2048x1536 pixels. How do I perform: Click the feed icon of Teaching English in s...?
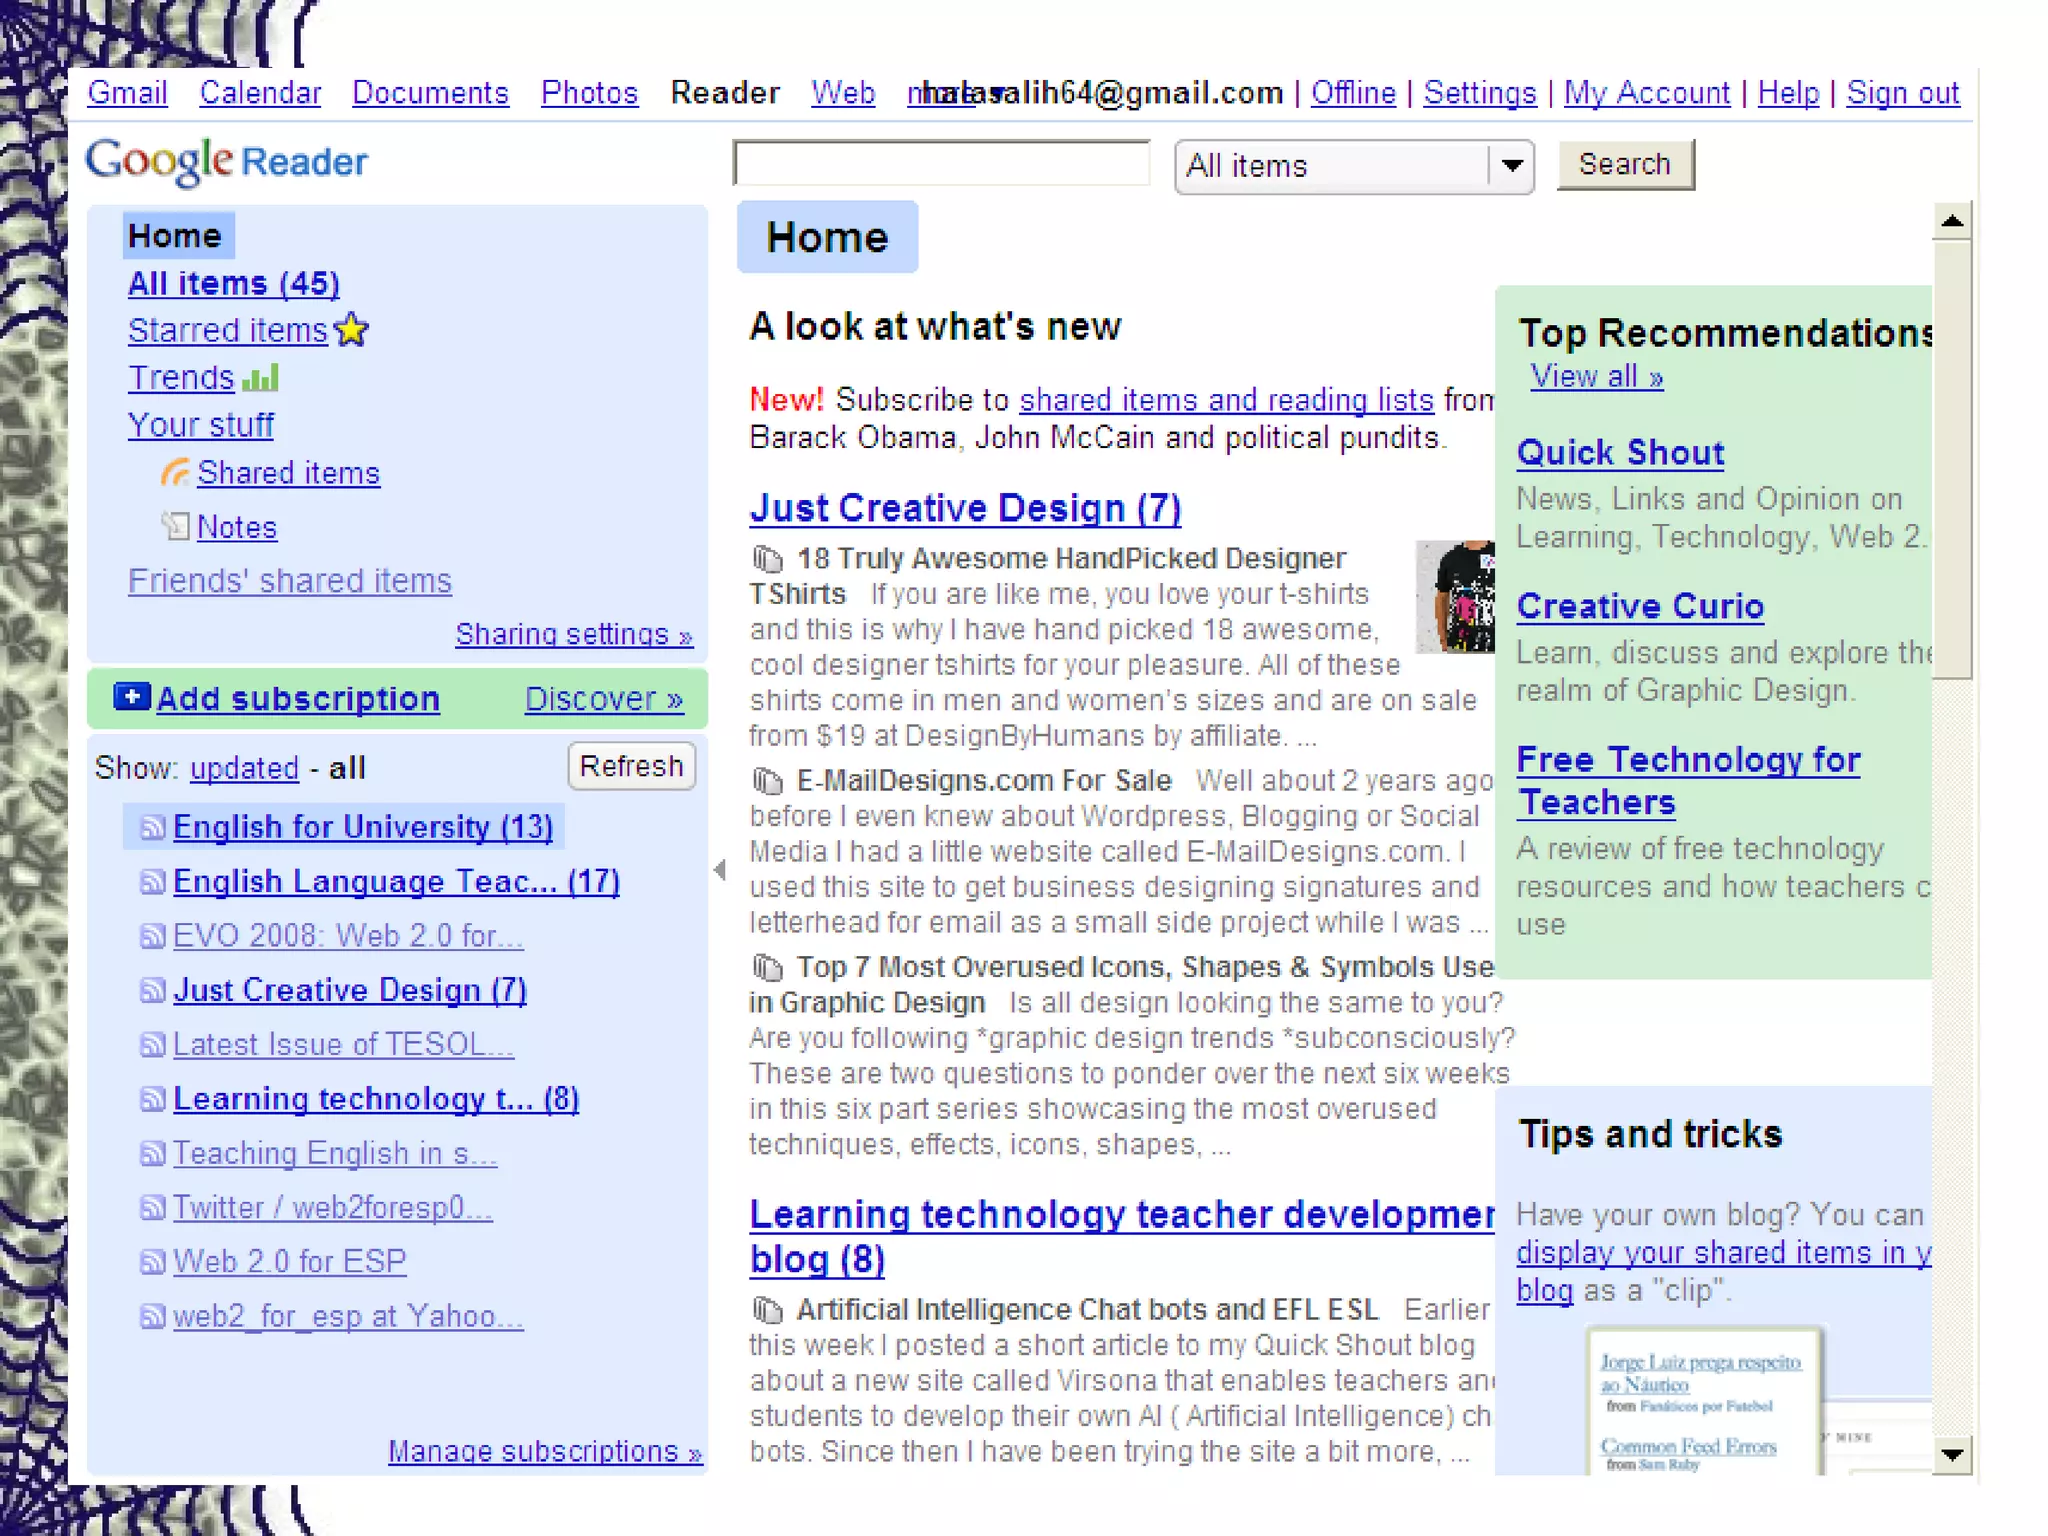point(152,1153)
